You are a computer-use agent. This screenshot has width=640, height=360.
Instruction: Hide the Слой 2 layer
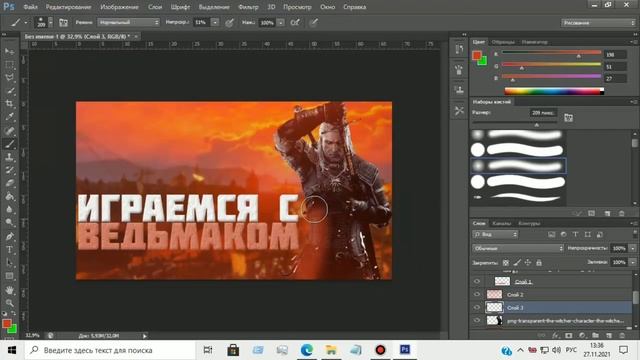(477, 294)
